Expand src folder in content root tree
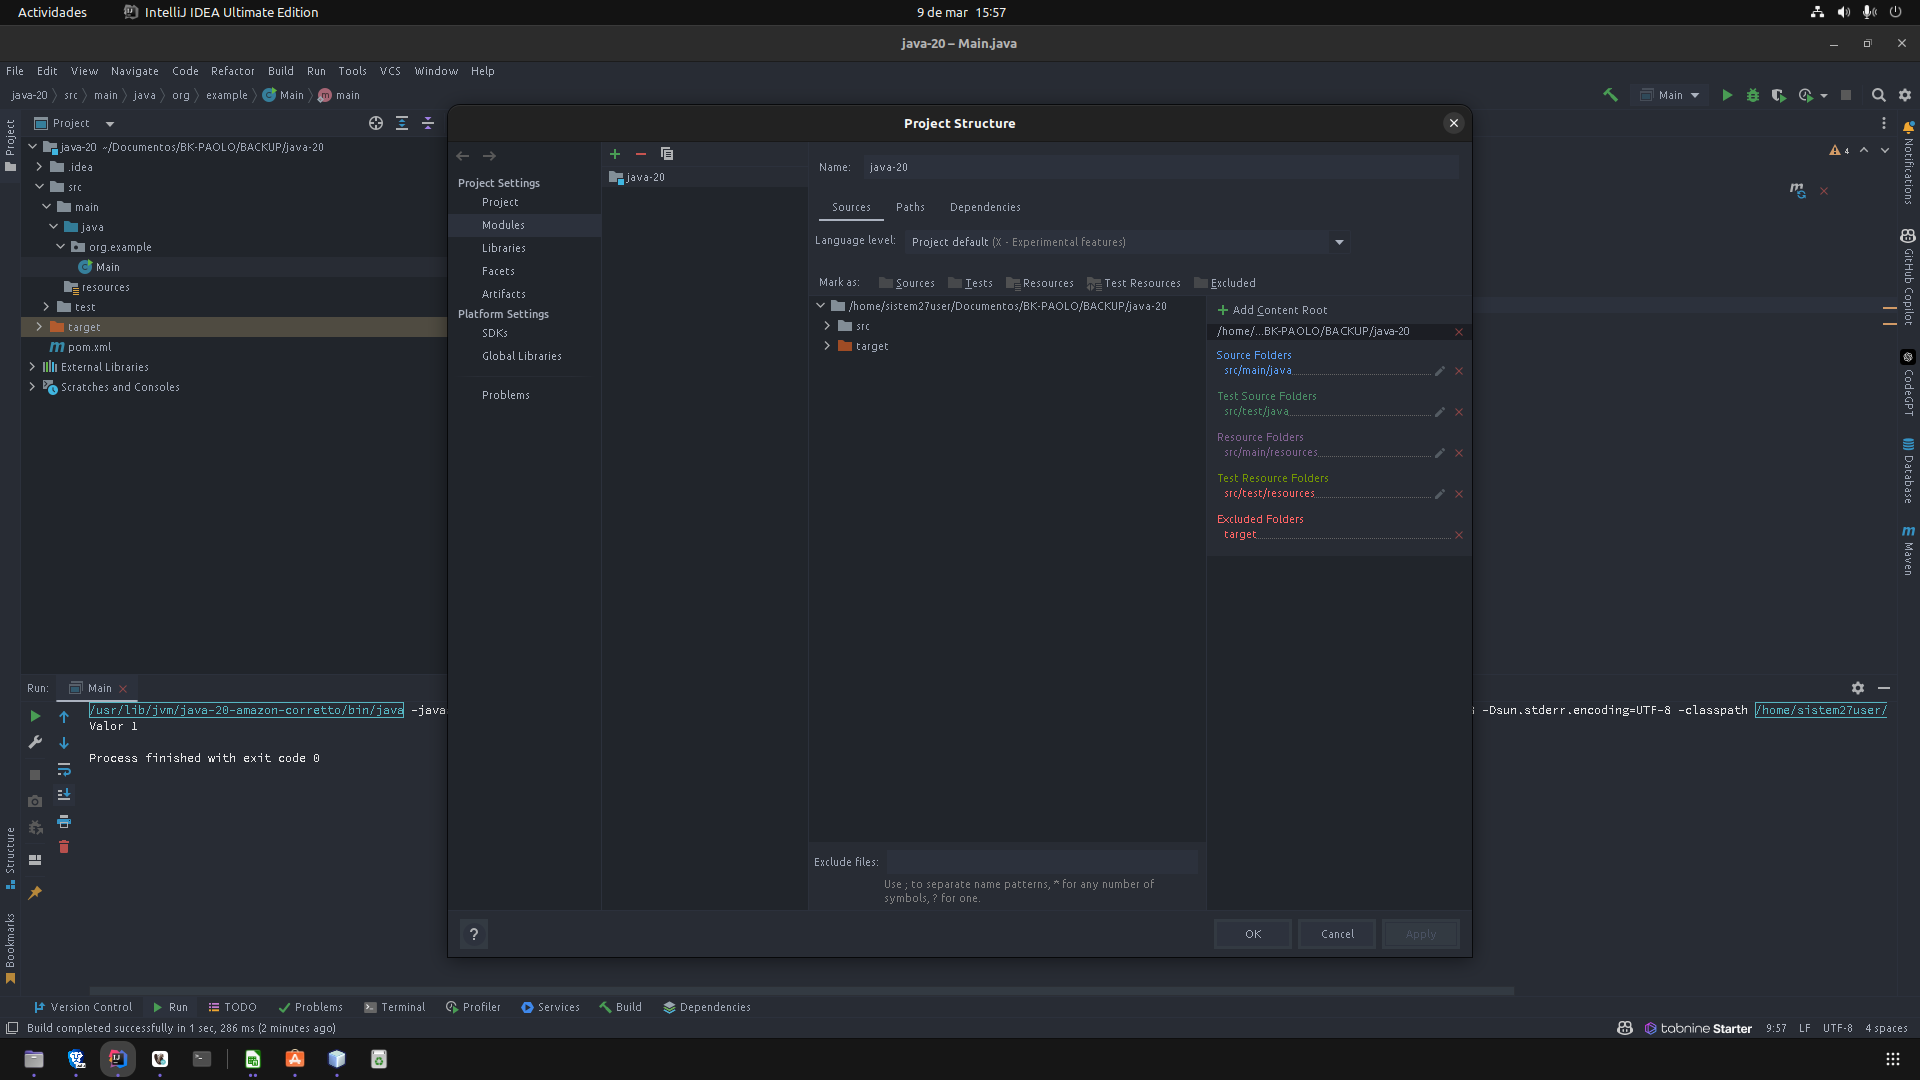Screen dimensions: 1920x1080 point(827,326)
